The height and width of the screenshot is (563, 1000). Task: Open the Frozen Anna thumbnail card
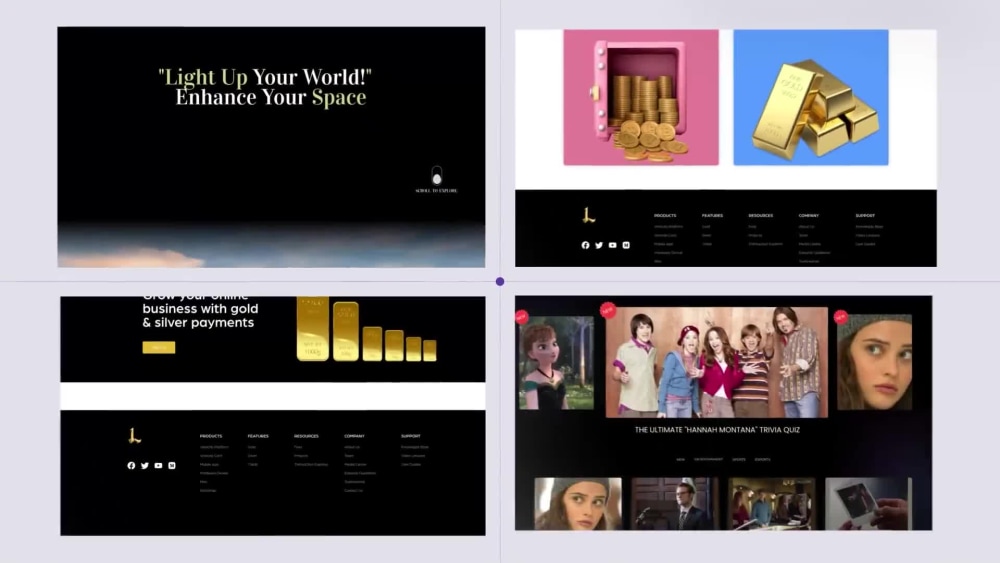pos(556,362)
